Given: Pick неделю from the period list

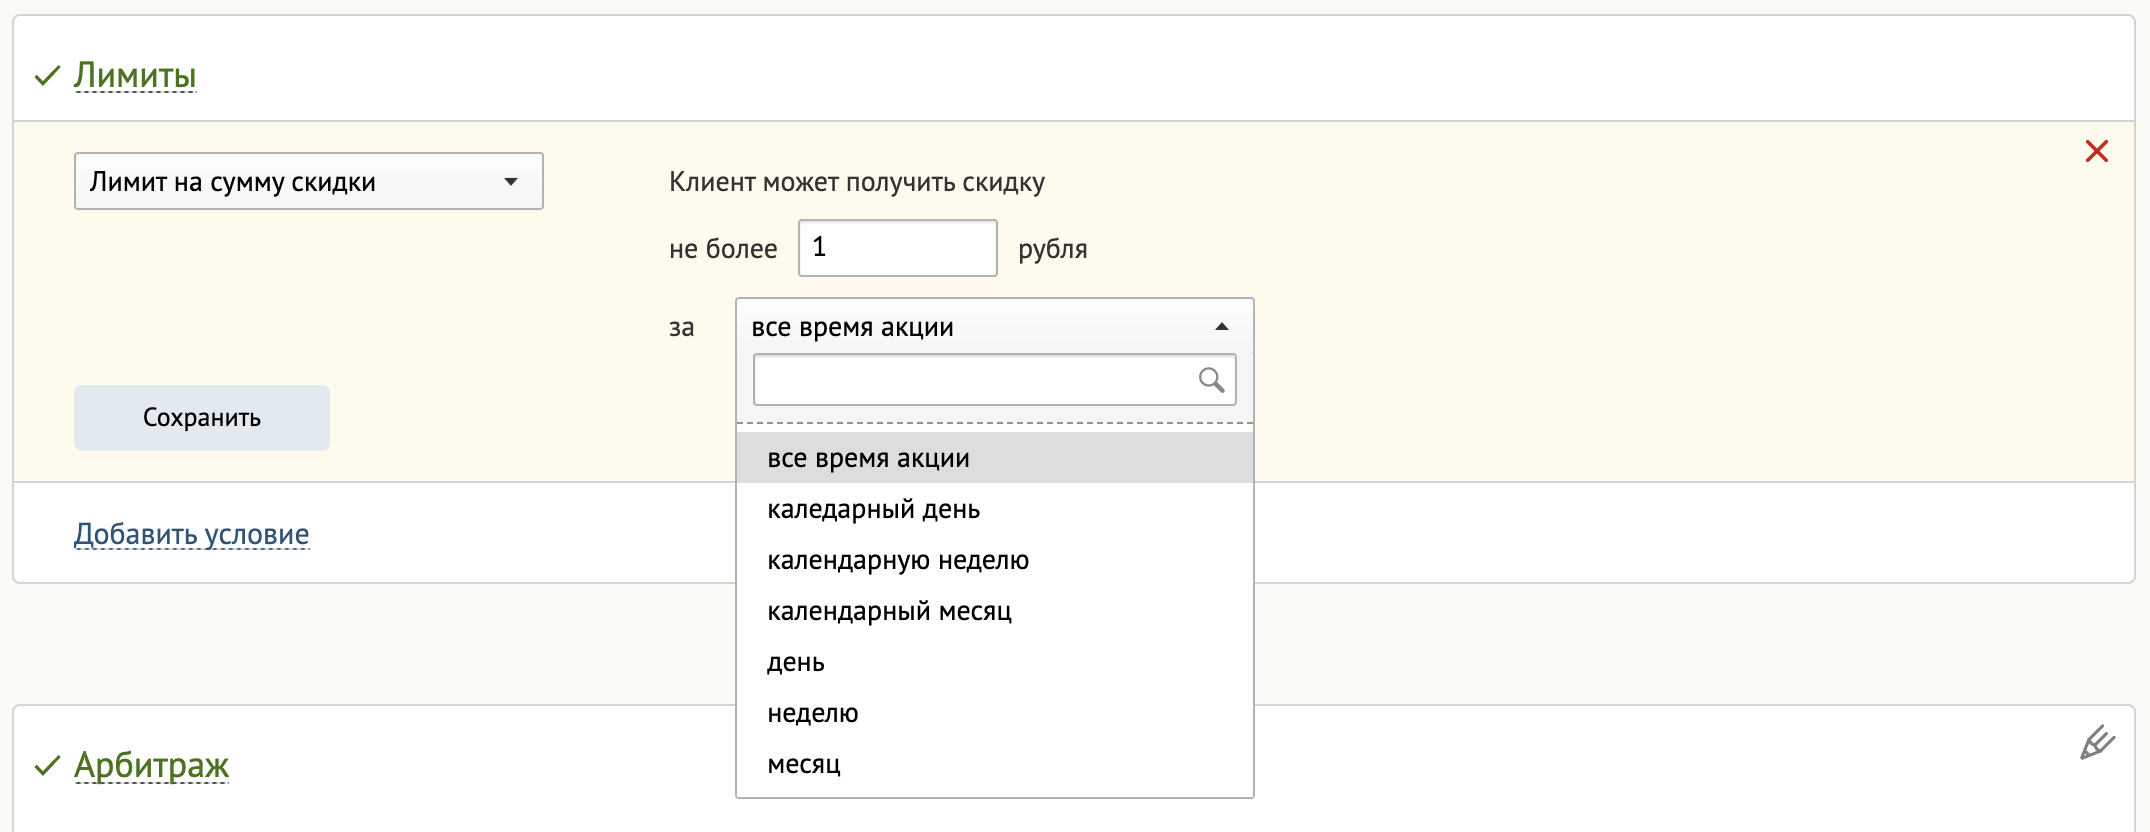Looking at the screenshot, I should click(995, 713).
